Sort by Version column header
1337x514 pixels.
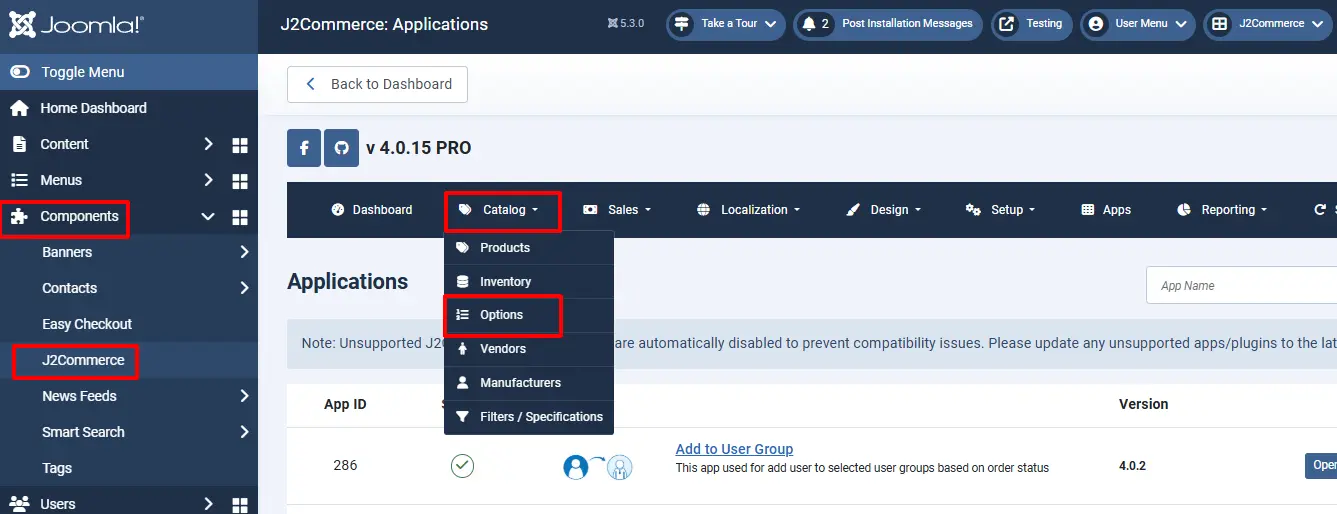click(1144, 404)
